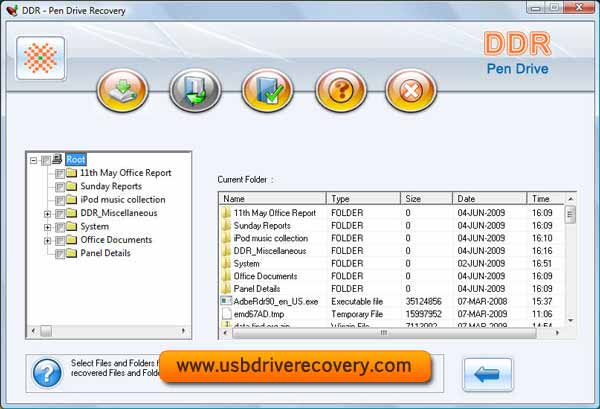
Task: Click the Panel Details folder icon in tree
Action: pyautogui.click(x=72, y=253)
